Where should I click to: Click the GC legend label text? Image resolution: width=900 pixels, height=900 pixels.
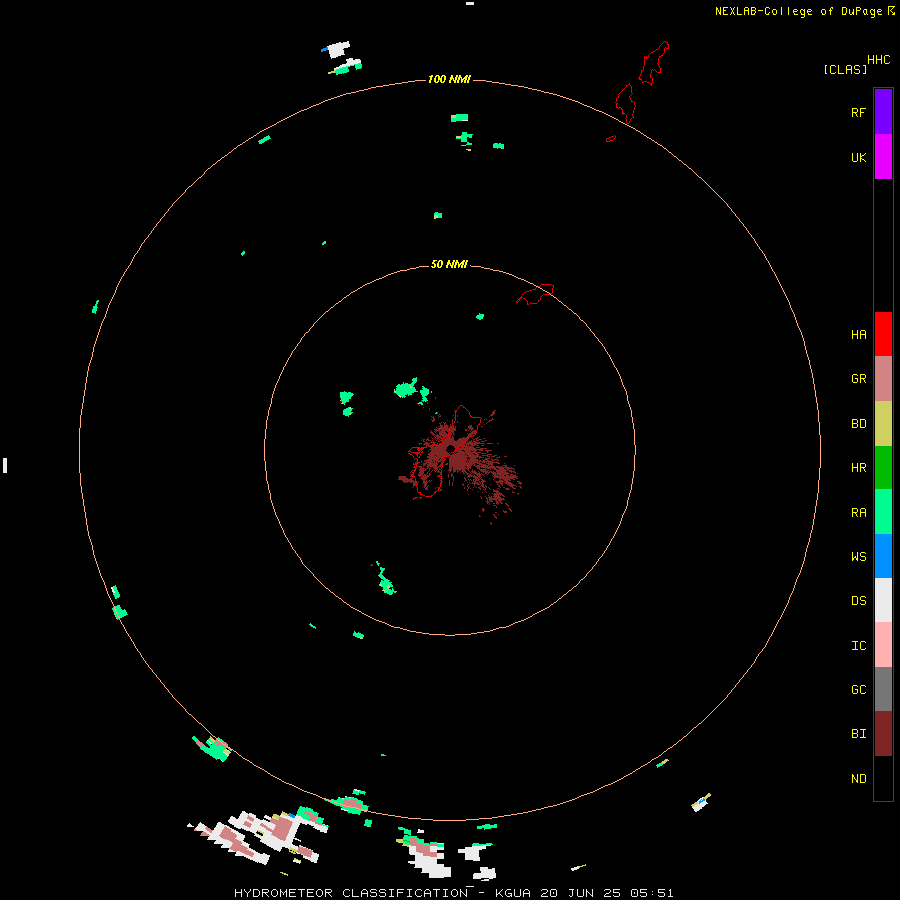tap(858, 690)
